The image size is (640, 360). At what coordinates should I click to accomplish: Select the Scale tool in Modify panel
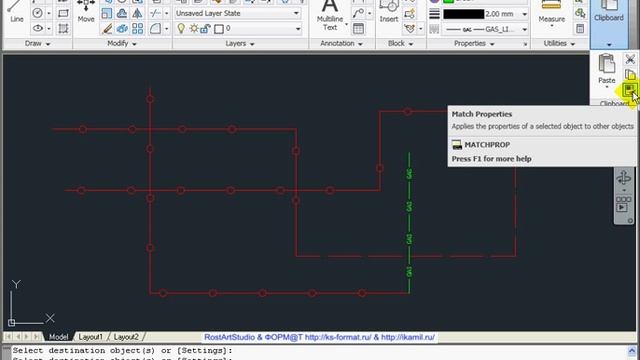point(107,13)
